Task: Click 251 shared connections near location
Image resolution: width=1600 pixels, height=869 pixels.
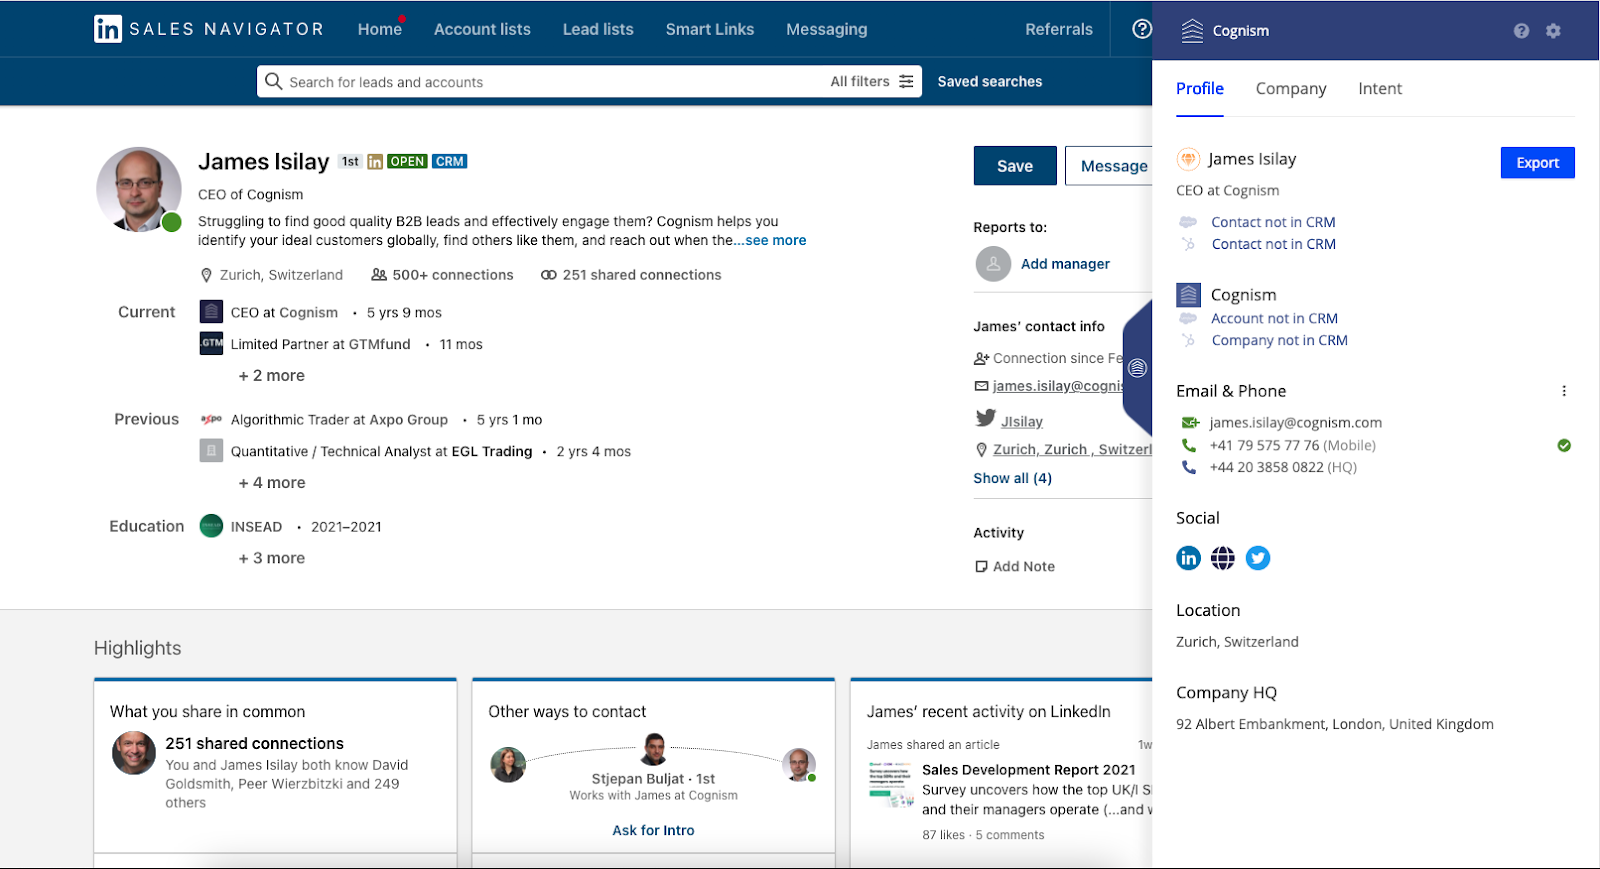Action: tap(631, 275)
